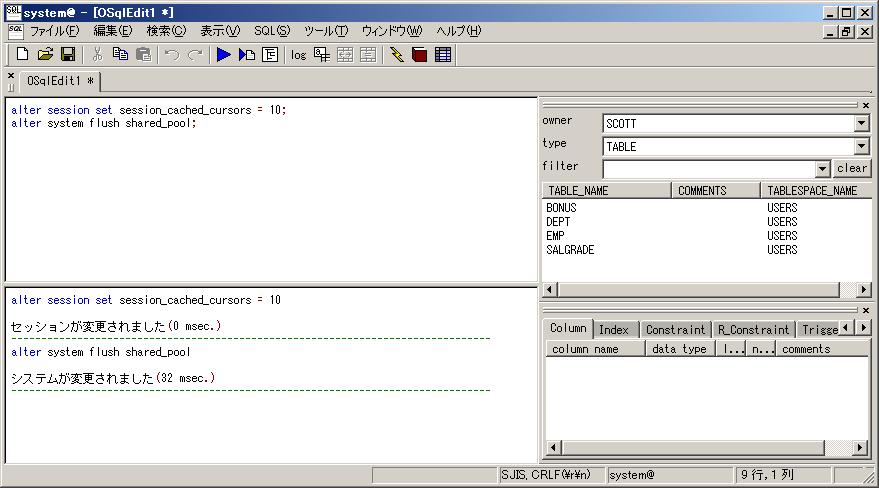This screenshot has height=488, width=879.
Task: Open the grid table icon in toolbar
Action: coord(443,55)
